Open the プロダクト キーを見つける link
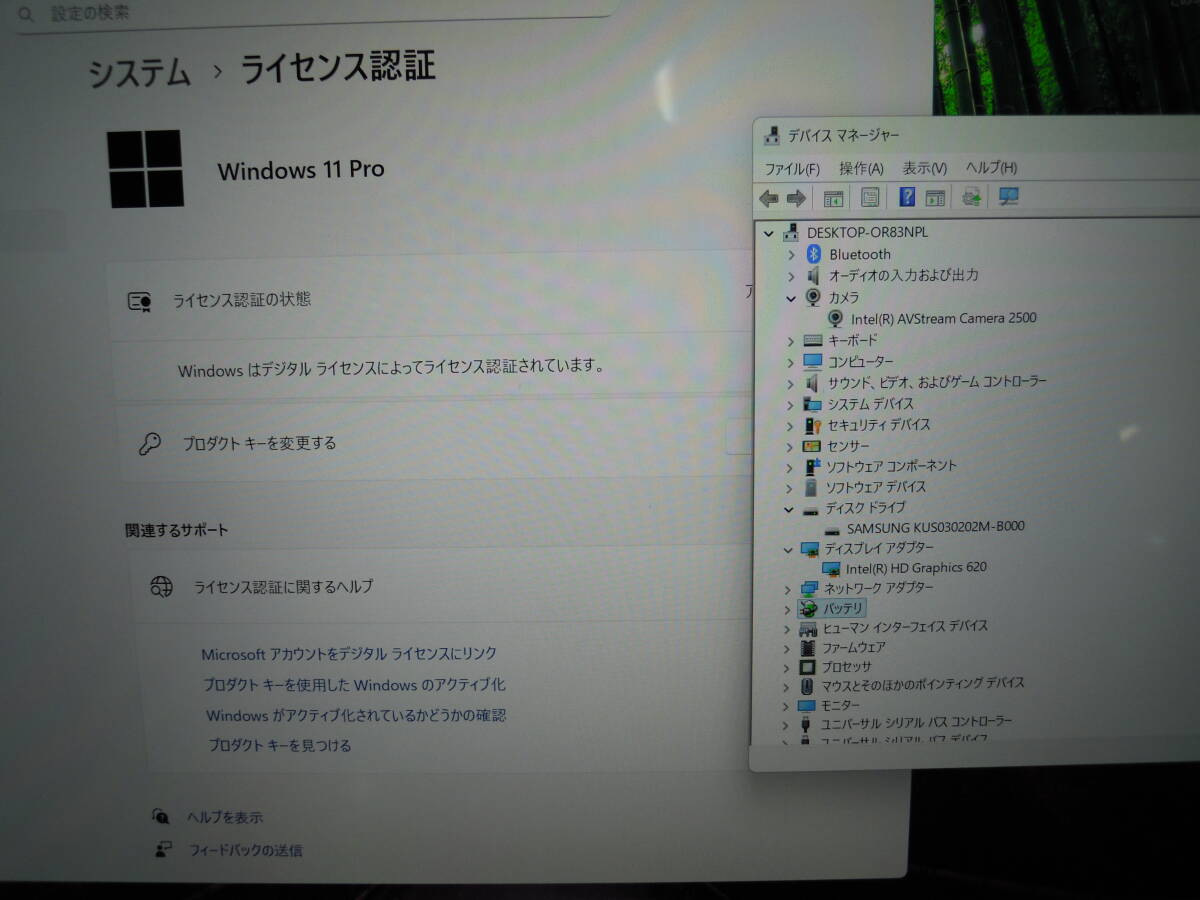 [280, 745]
